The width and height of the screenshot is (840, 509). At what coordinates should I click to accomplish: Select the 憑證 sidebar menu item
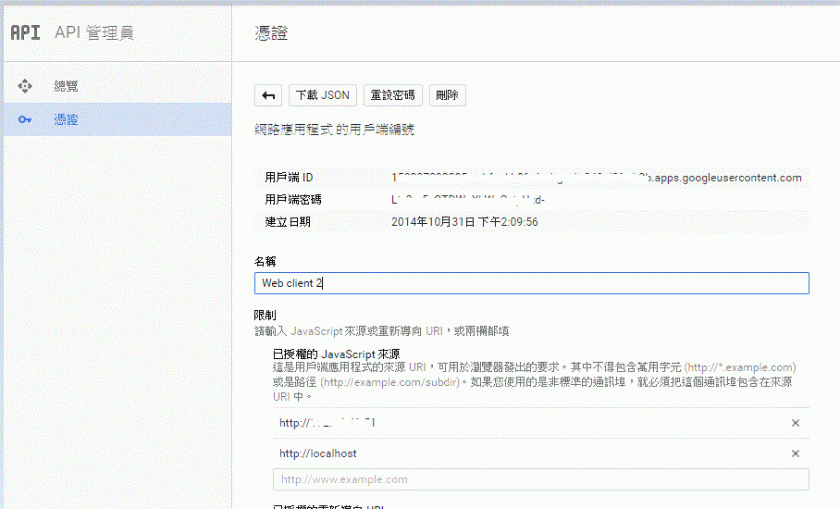[x=66, y=120]
